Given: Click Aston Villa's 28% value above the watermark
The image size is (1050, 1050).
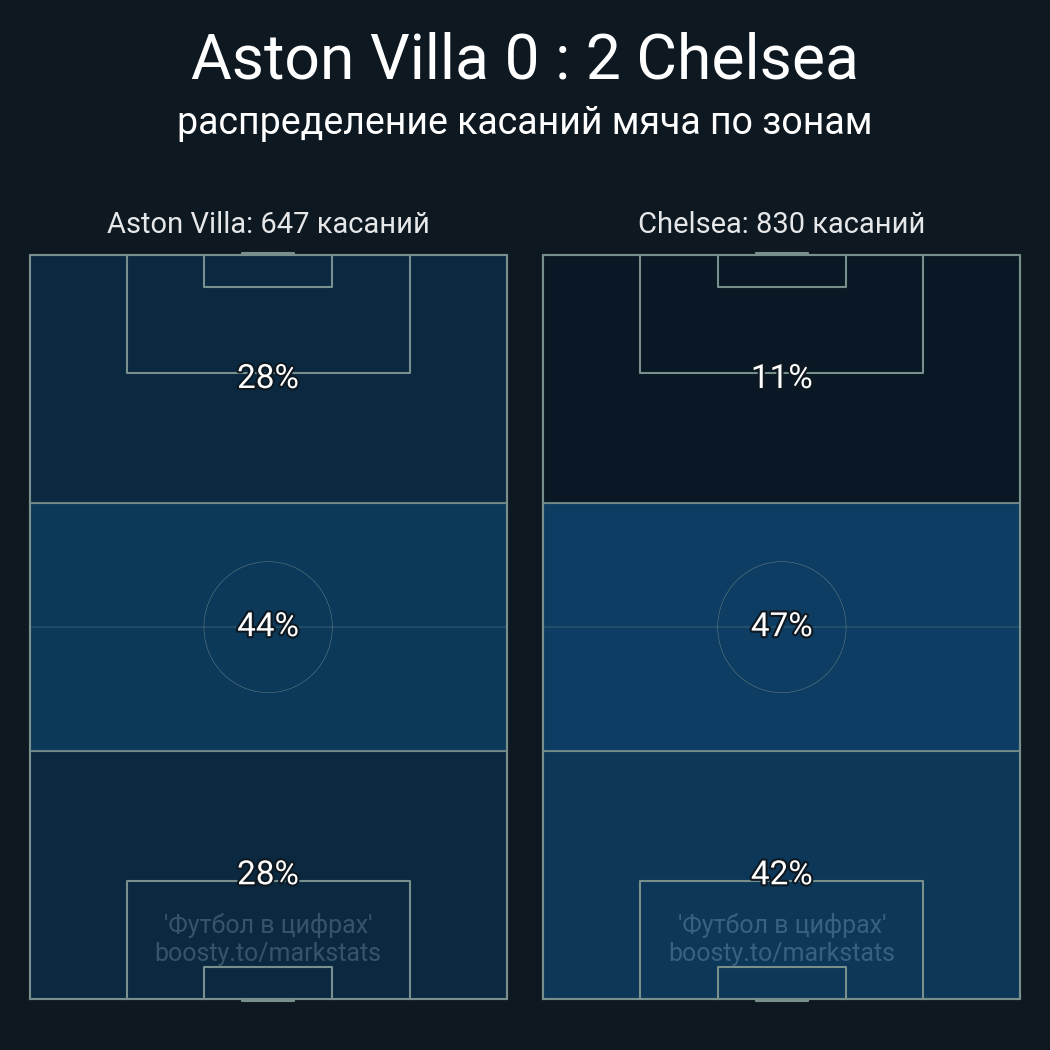Looking at the screenshot, I should tap(268, 874).
